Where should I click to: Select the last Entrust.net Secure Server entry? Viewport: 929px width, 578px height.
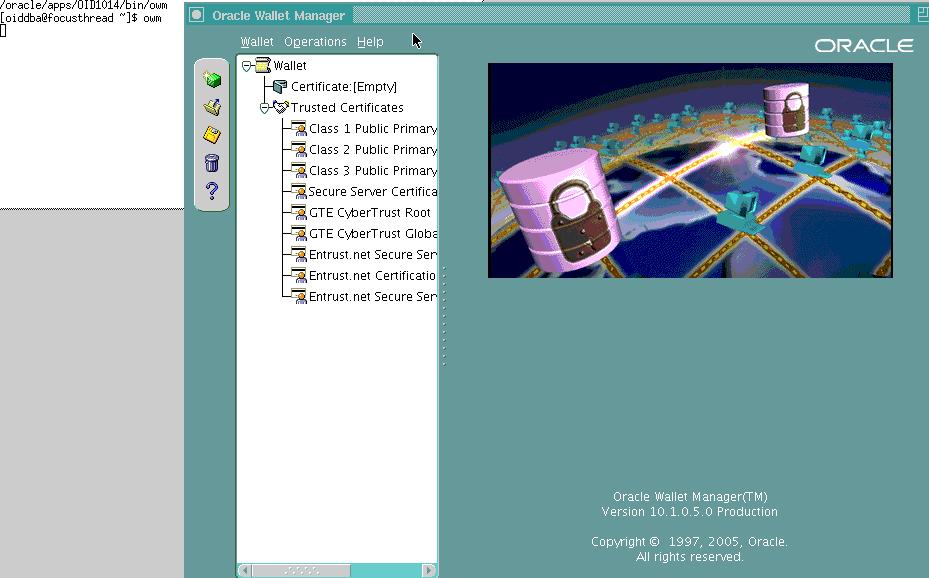click(x=373, y=297)
